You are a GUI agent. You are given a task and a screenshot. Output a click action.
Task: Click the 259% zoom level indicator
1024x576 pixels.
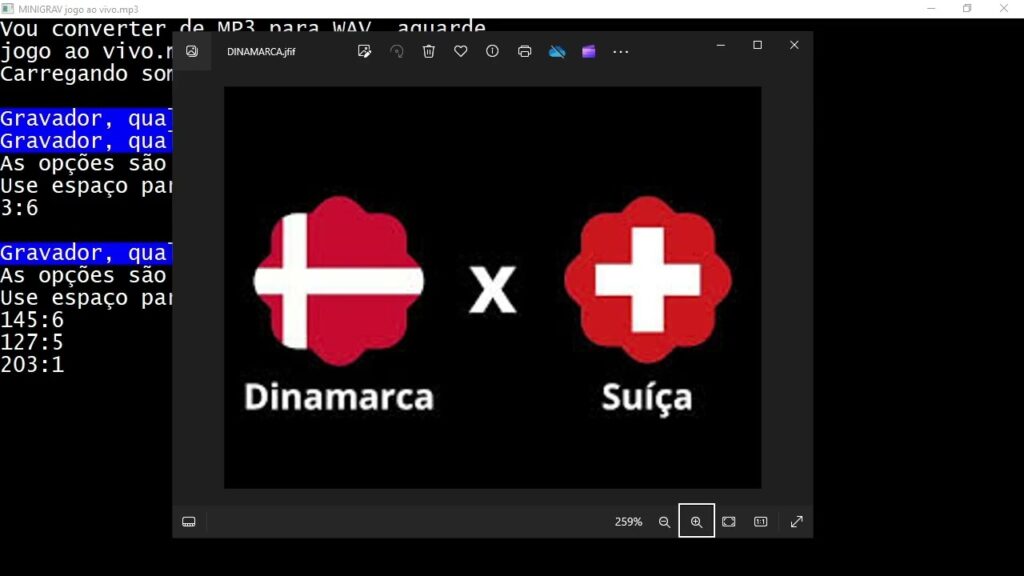(629, 521)
